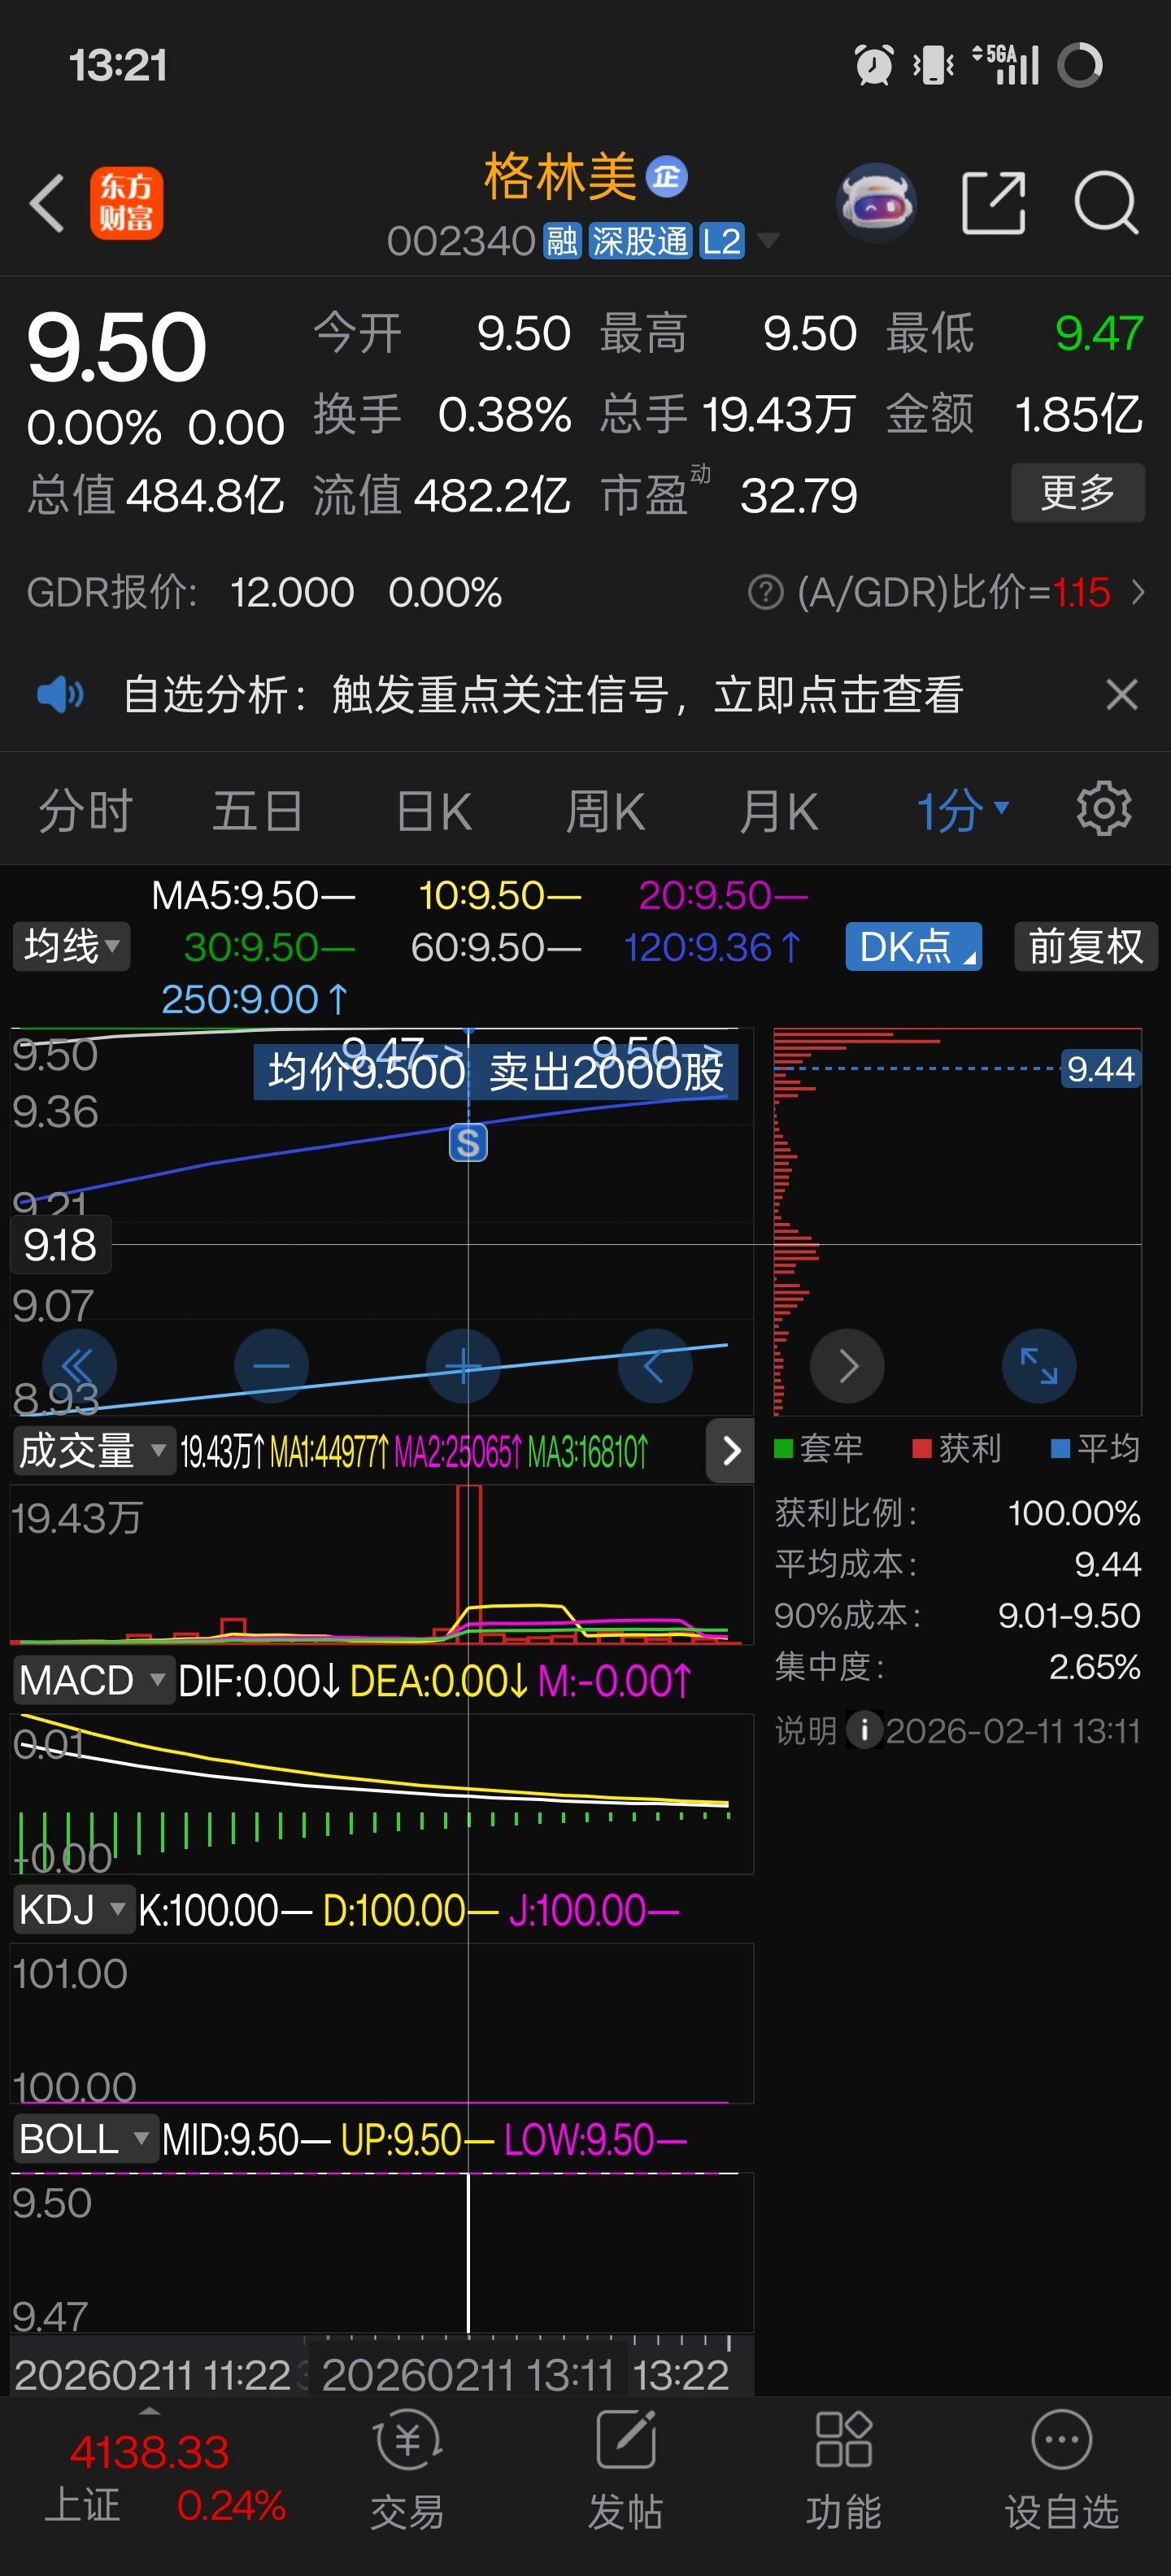The image size is (1171, 2576).
Task: Open stock search magnifier
Action: pyautogui.click(x=1105, y=203)
